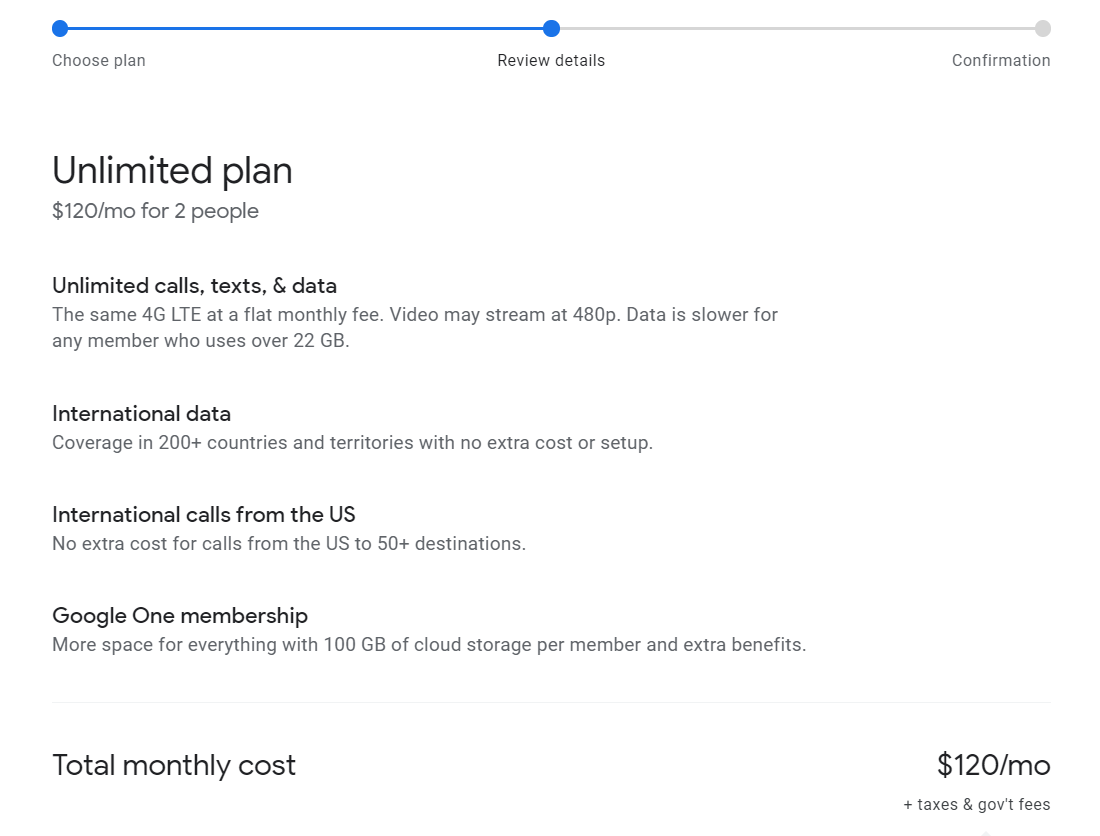The width and height of the screenshot is (1100, 836).
Task: Open the Confirmation step
Action: [1001, 60]
